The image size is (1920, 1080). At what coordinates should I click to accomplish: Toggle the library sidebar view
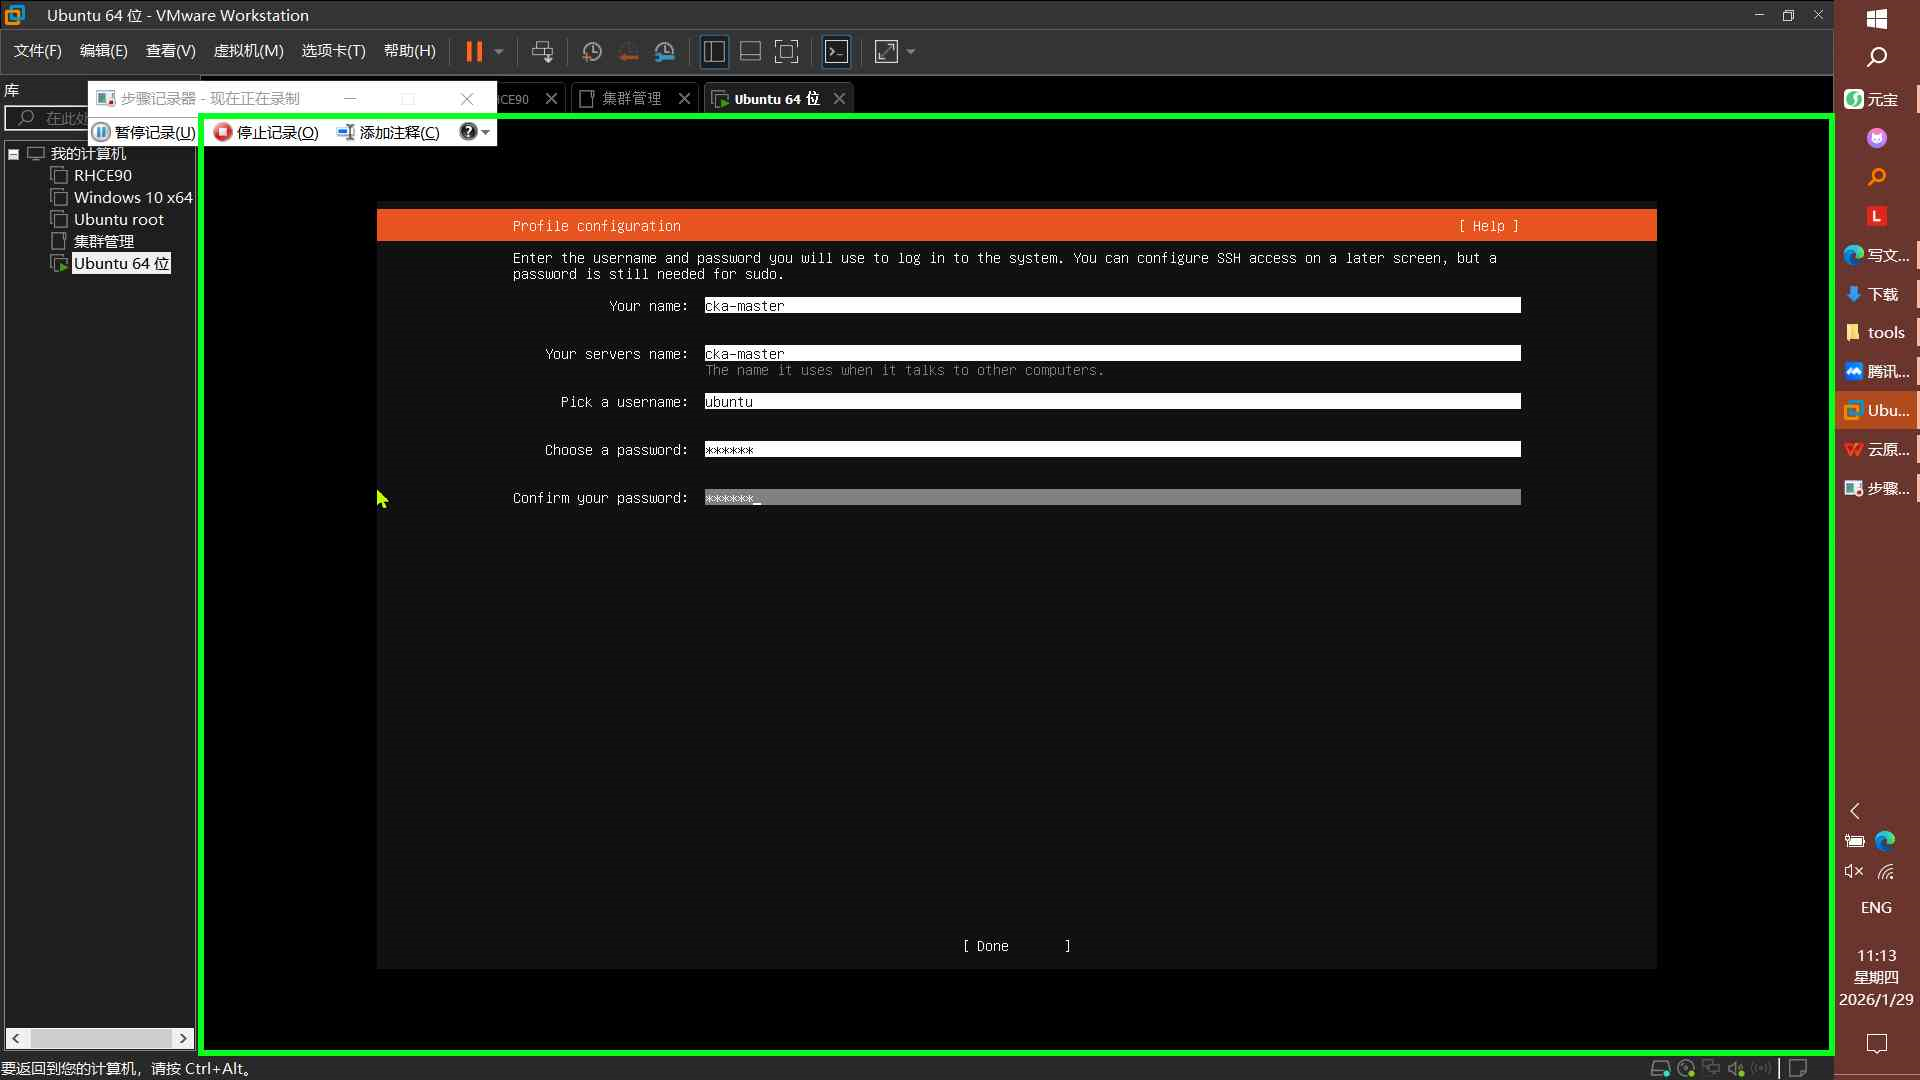[x=714, y=52]
